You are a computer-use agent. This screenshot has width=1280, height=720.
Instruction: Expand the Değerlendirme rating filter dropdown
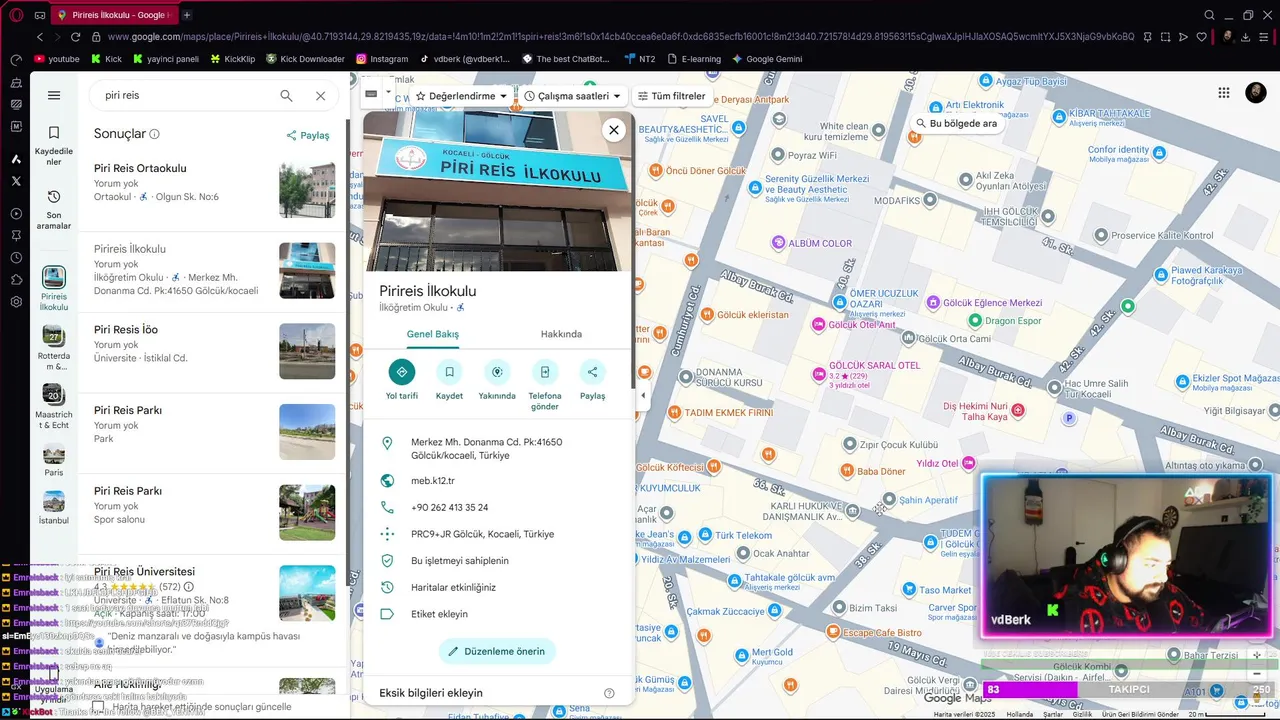[462, 96]
